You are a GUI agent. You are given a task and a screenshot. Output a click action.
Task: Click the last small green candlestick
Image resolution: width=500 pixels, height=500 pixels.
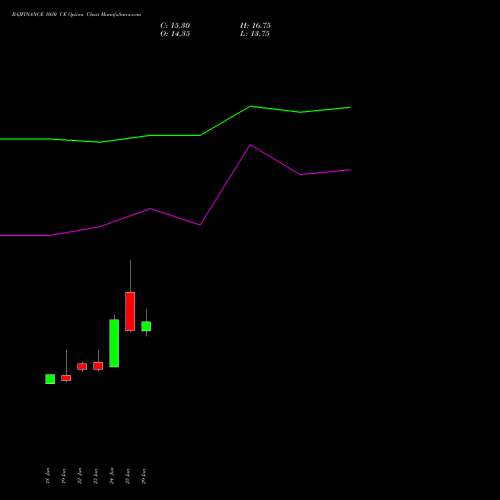point(146,326)
